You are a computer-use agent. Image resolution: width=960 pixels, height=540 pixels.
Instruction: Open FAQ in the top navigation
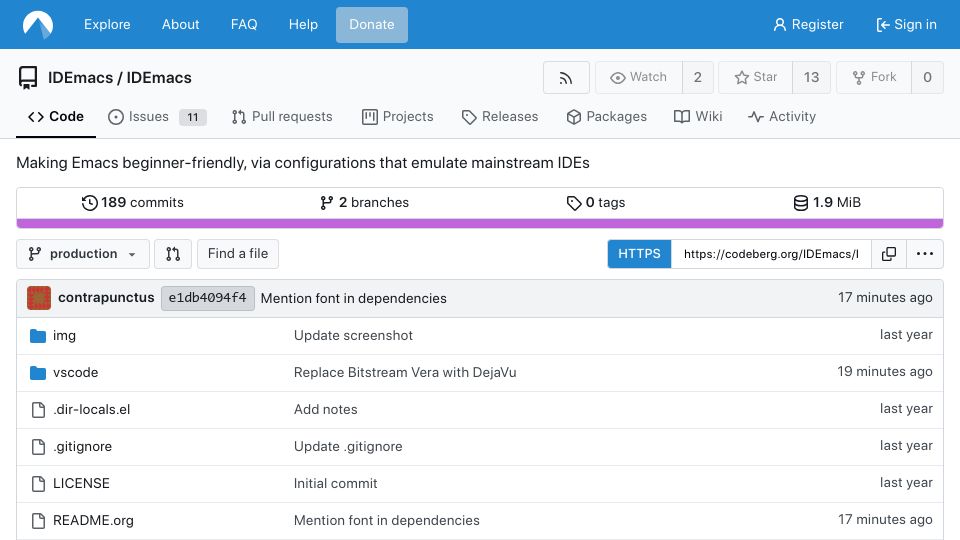click(x=244, y=24)
